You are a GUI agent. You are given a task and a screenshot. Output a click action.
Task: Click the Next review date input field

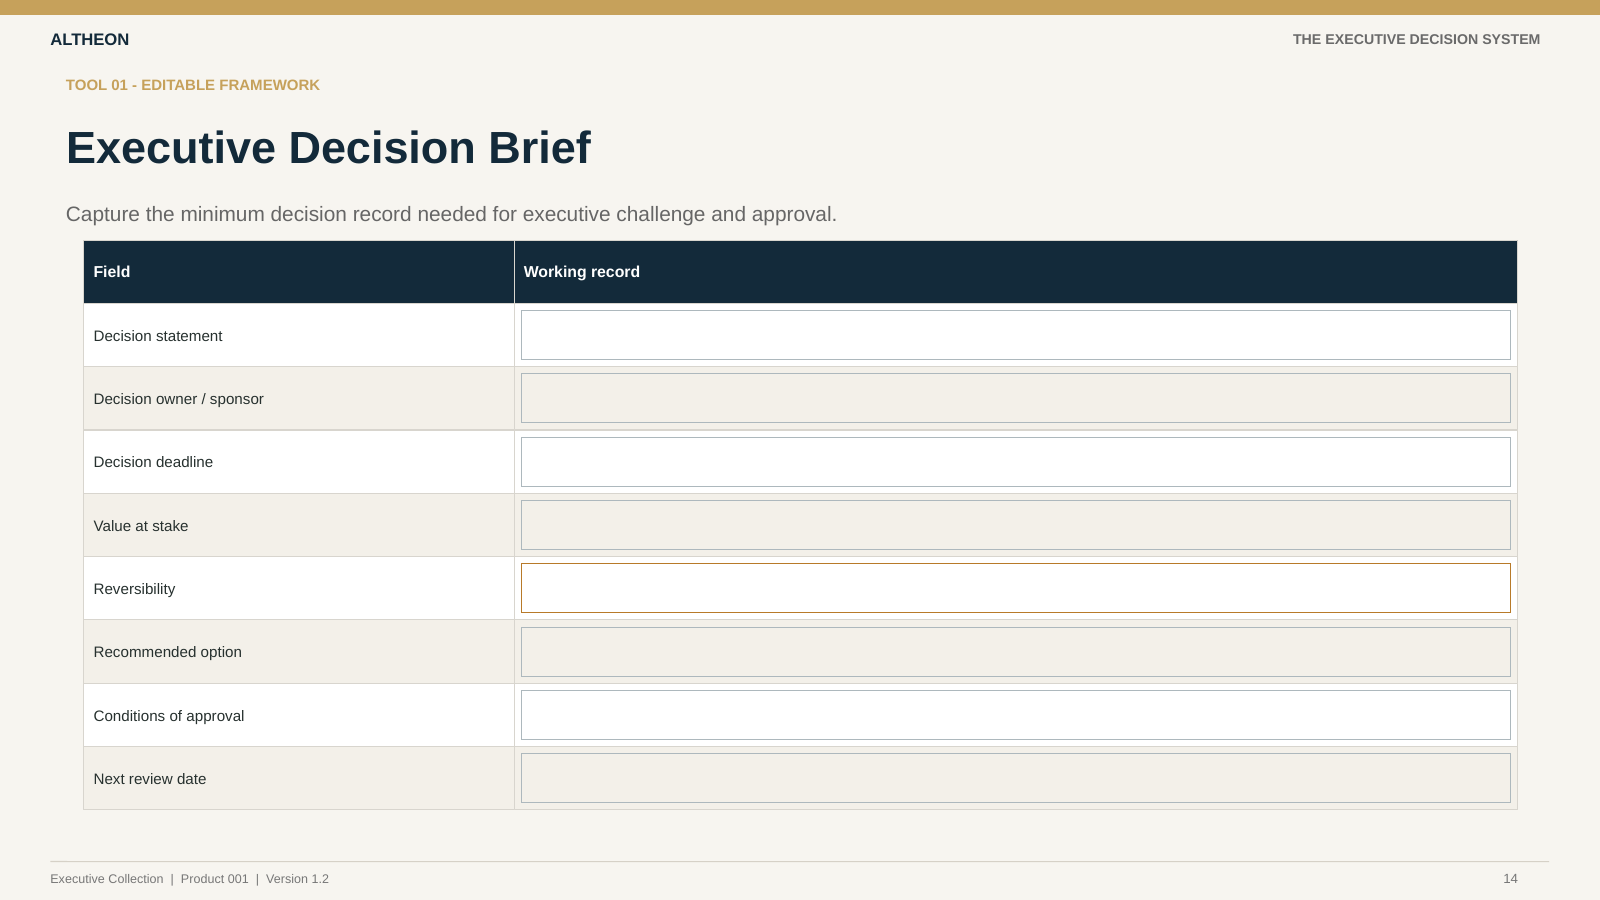click(x=1015, y=778)
